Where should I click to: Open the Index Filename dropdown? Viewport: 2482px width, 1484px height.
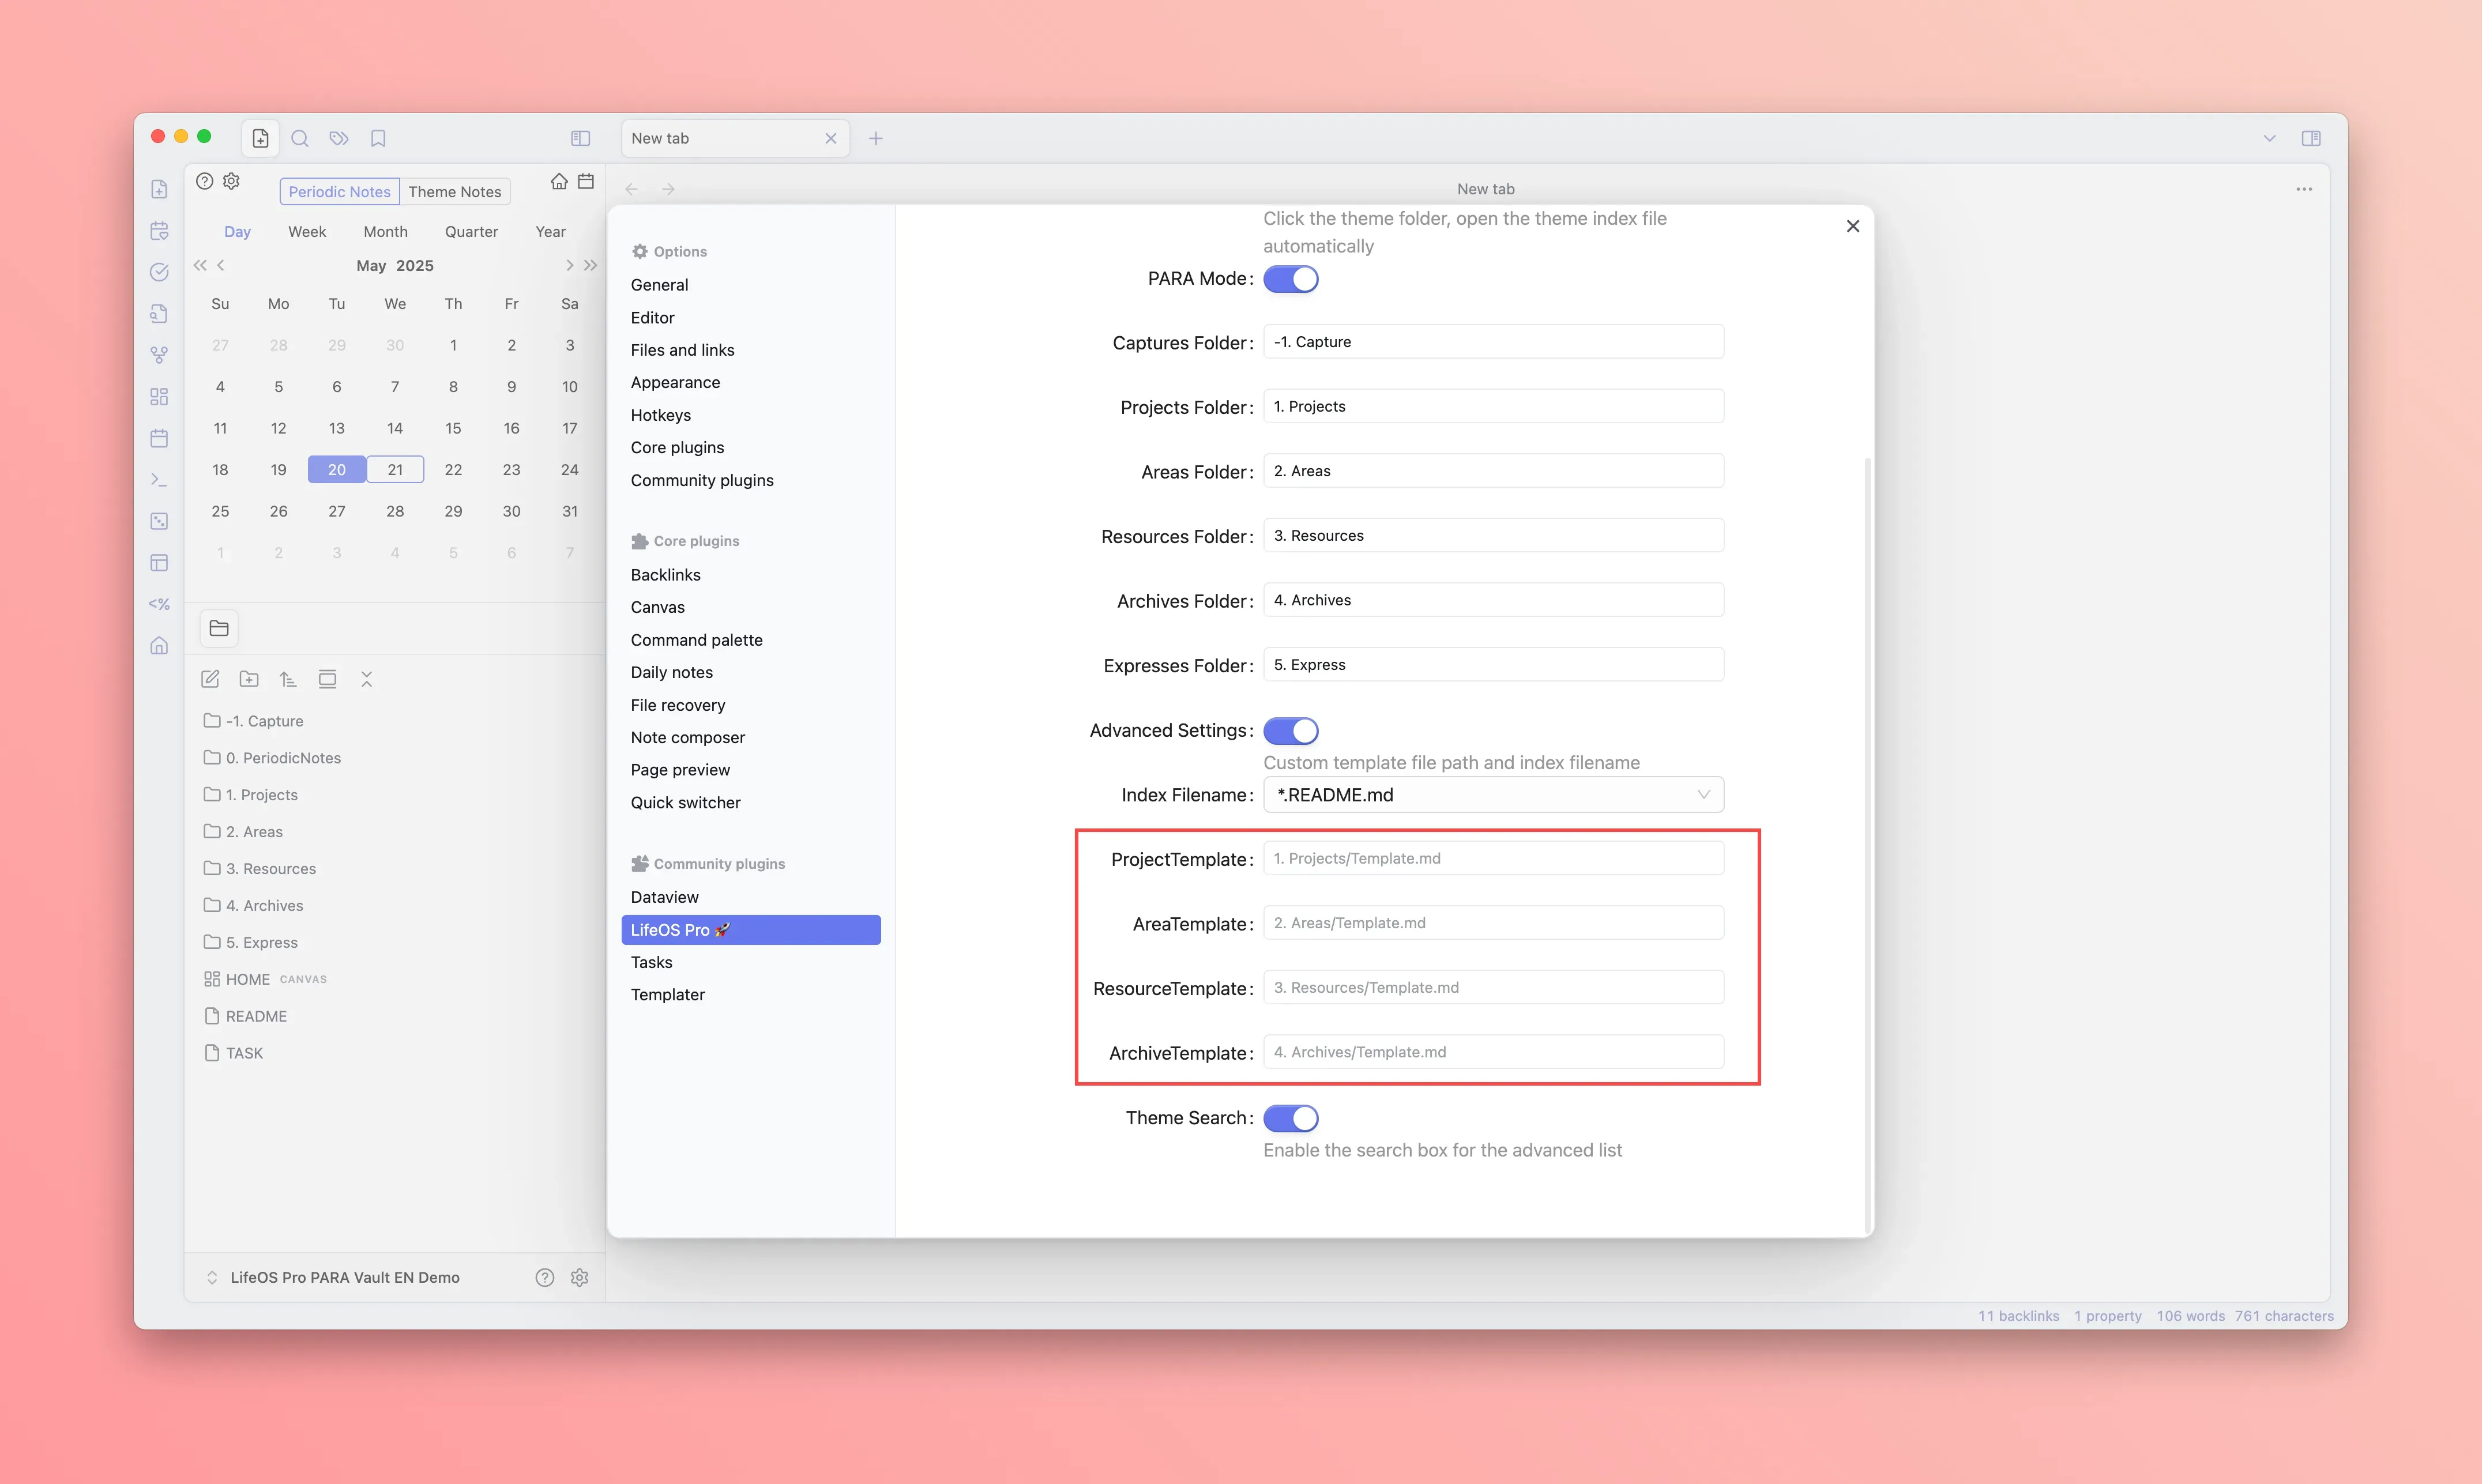[1493, 795]
